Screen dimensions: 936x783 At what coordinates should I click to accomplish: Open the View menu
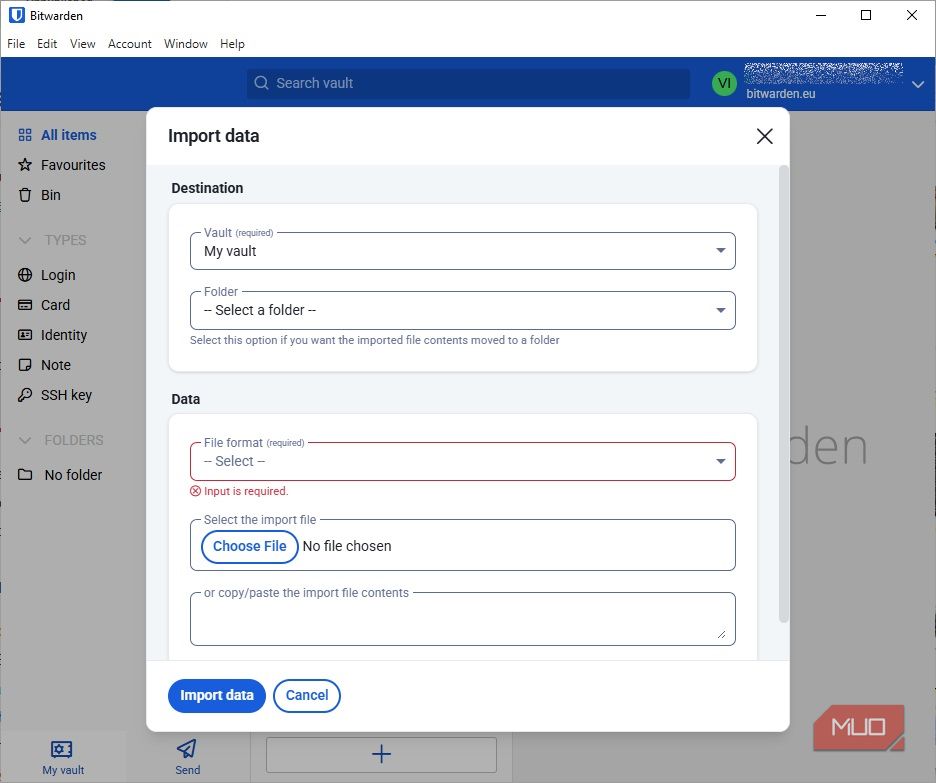pos(82,44)
